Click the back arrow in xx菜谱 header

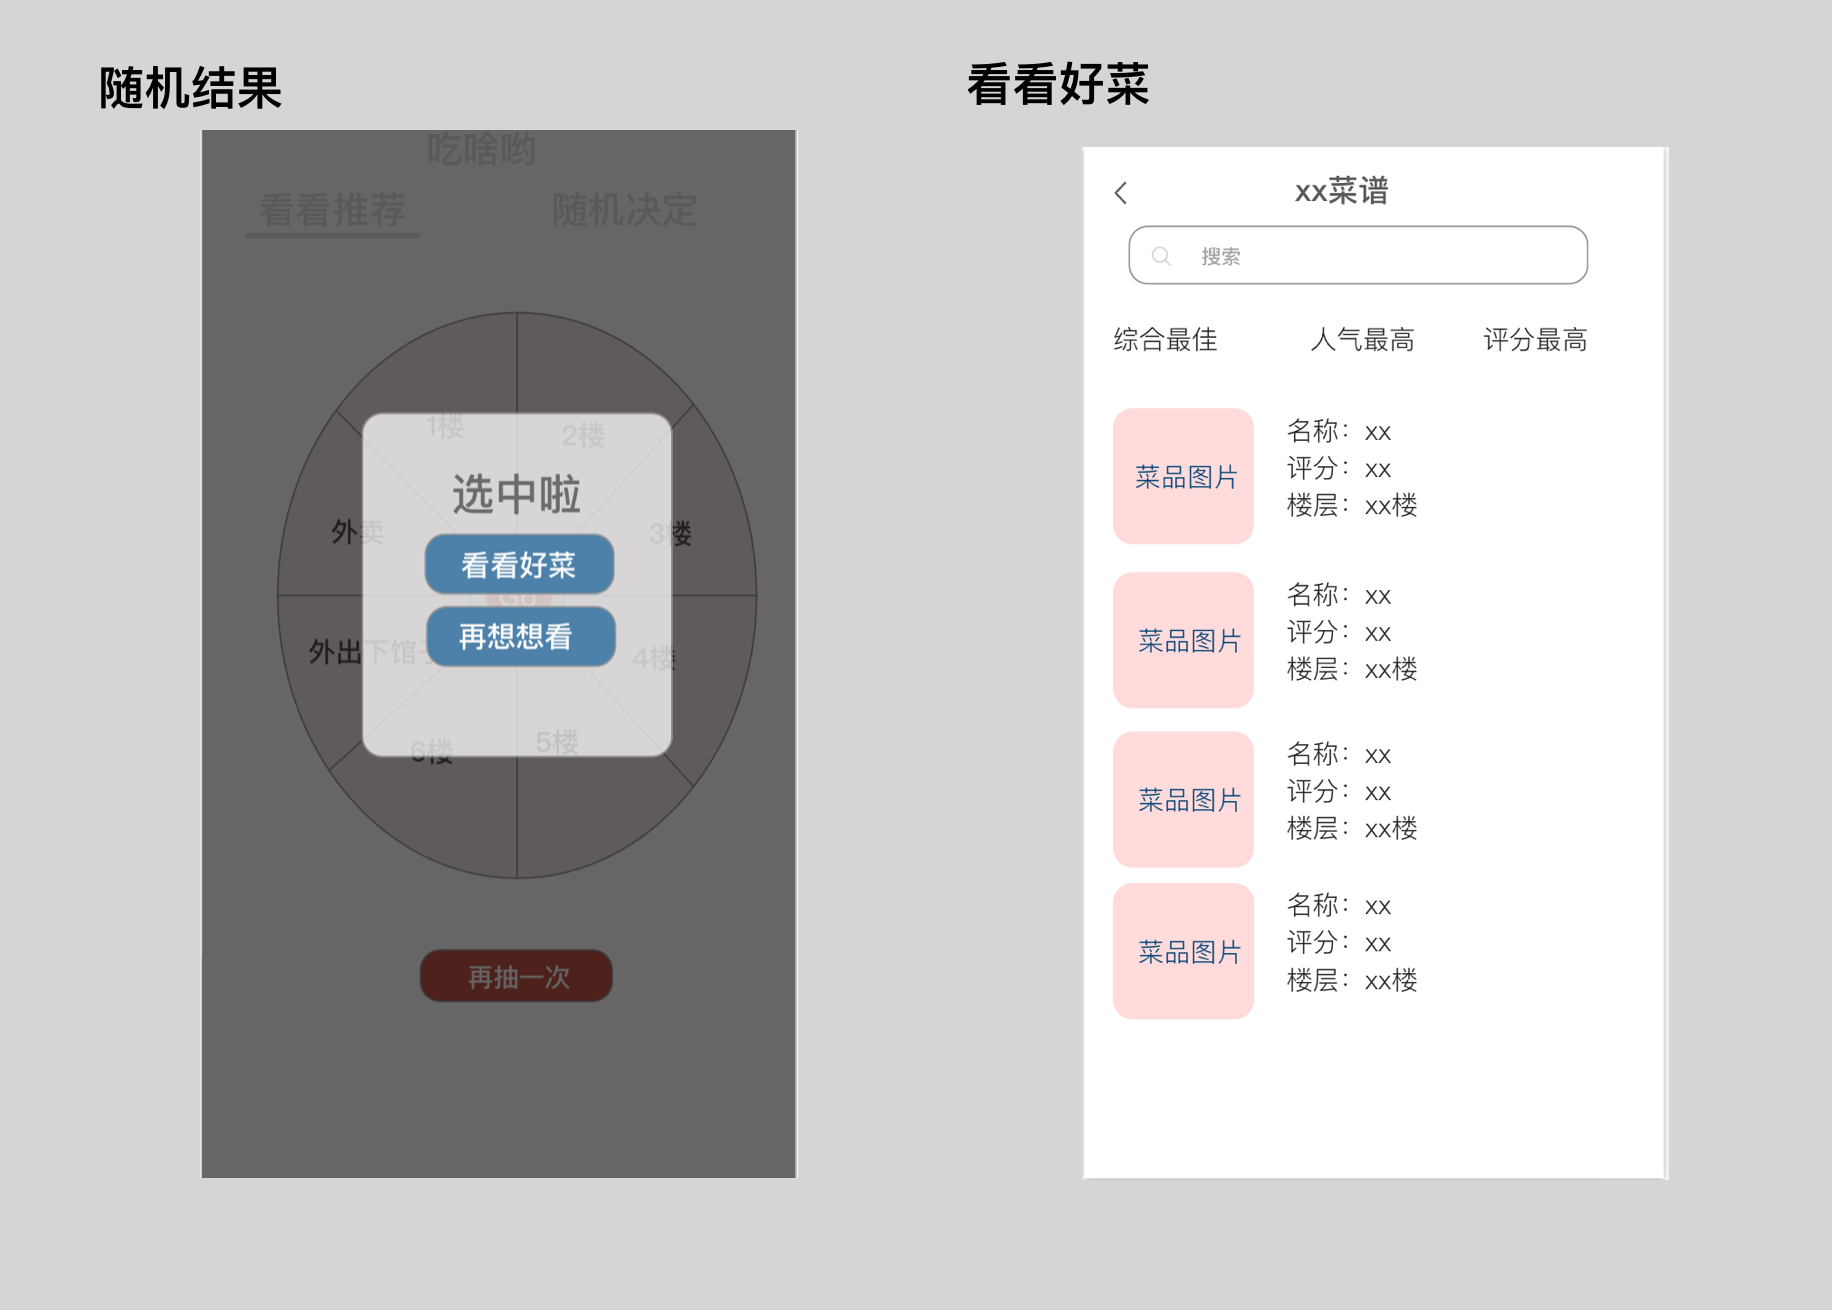(1121, 193)
